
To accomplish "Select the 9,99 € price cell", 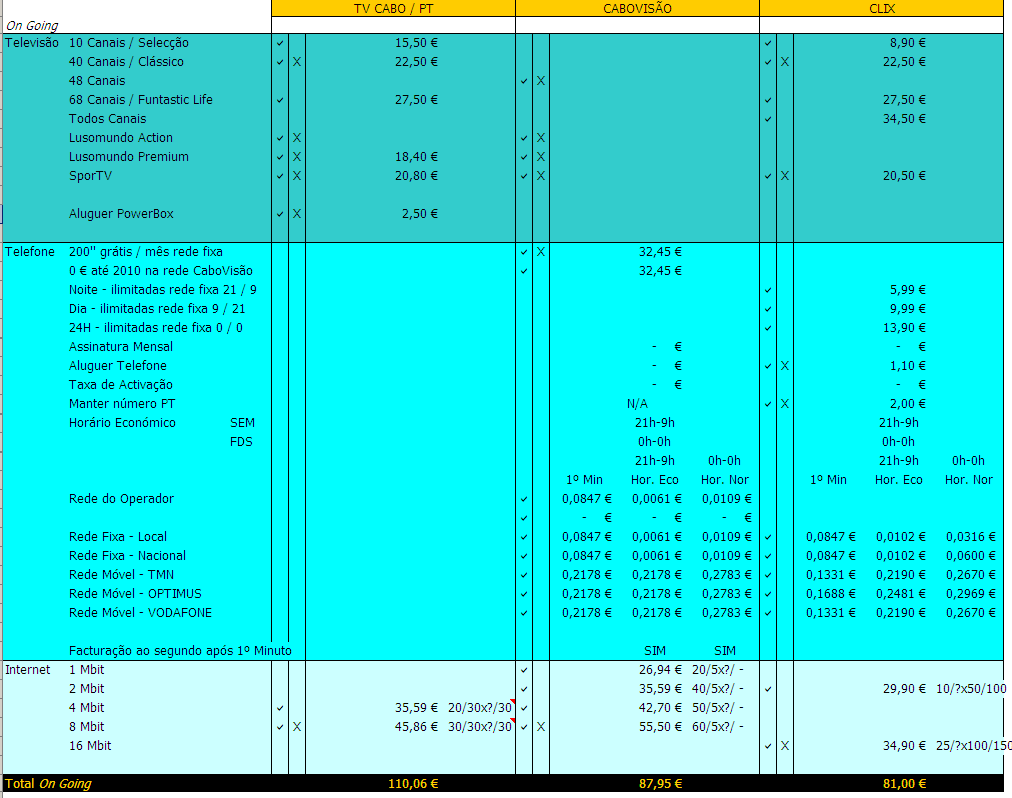I will pyautogui.click(x=907, y=309).
